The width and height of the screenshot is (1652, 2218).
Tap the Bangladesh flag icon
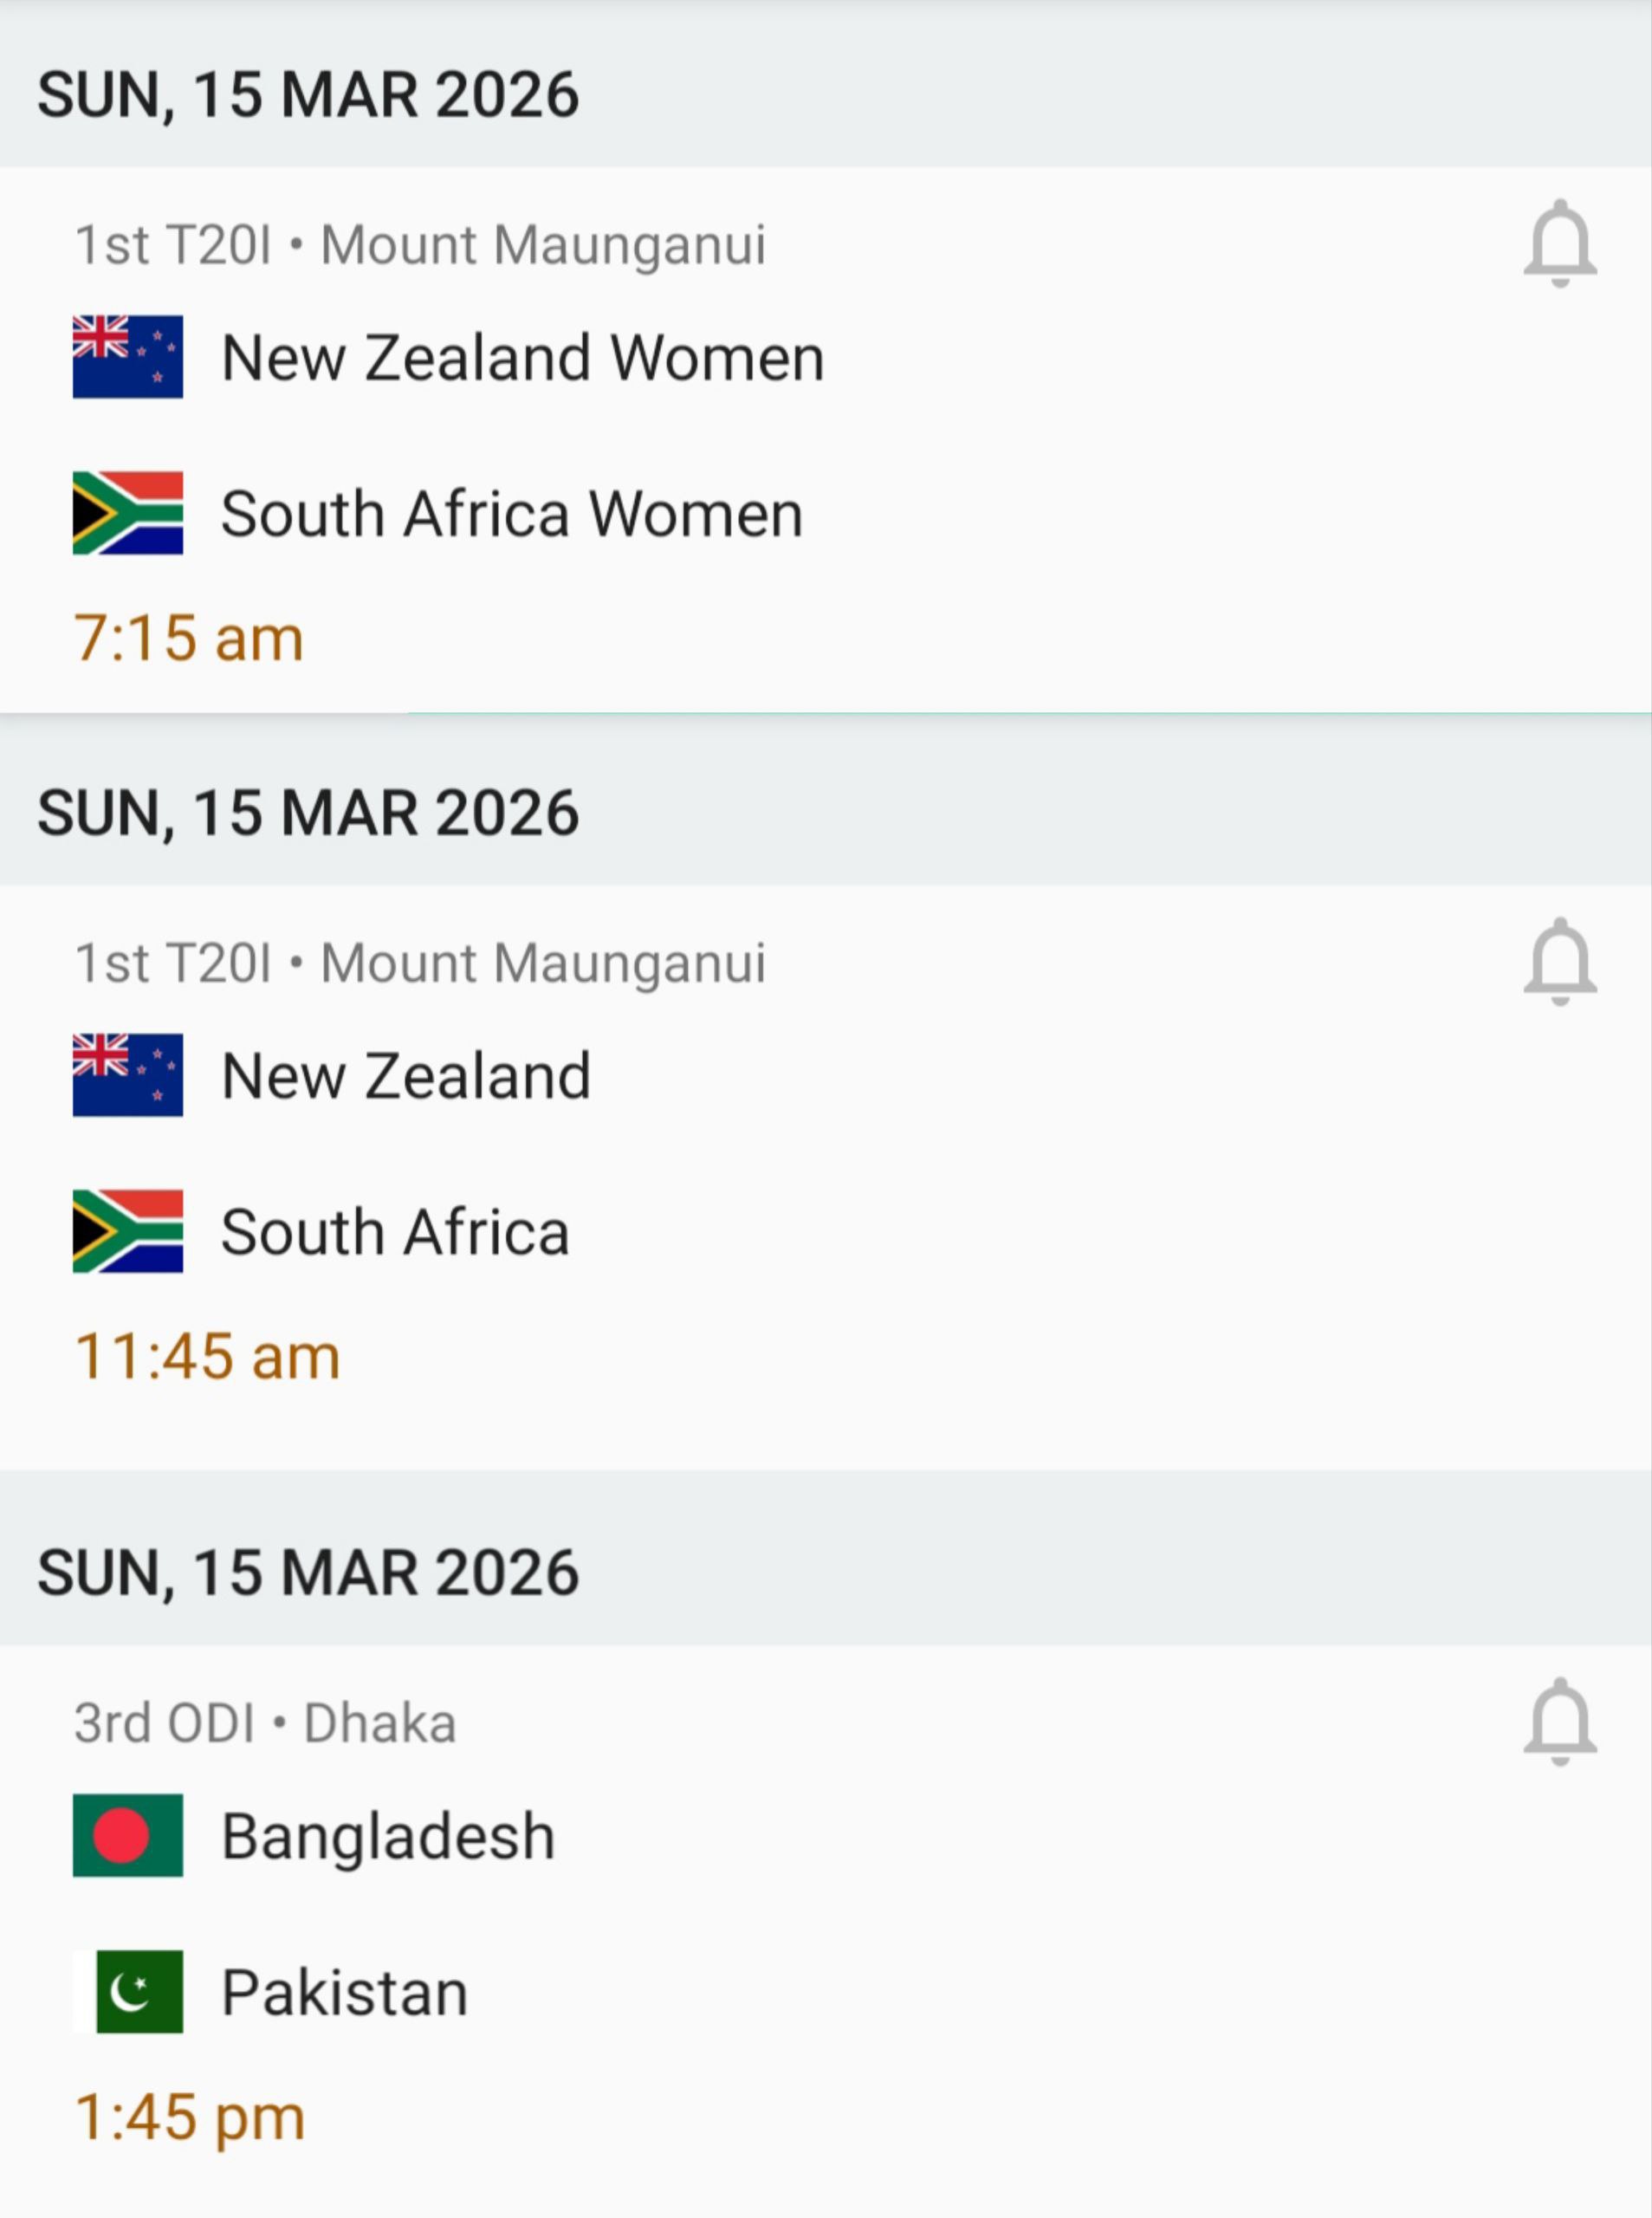coord(128,1835)
